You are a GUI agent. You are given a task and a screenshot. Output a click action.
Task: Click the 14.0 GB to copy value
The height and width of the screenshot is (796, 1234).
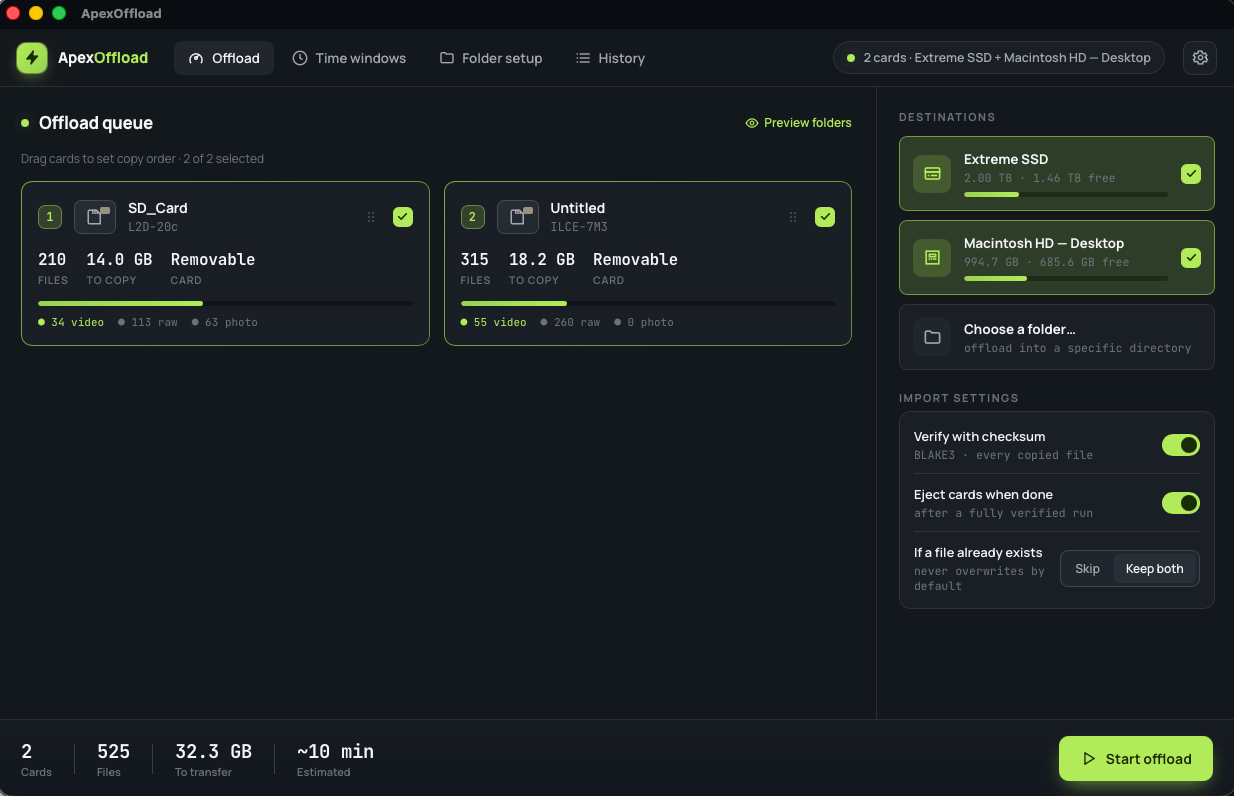tap(119, 259)
